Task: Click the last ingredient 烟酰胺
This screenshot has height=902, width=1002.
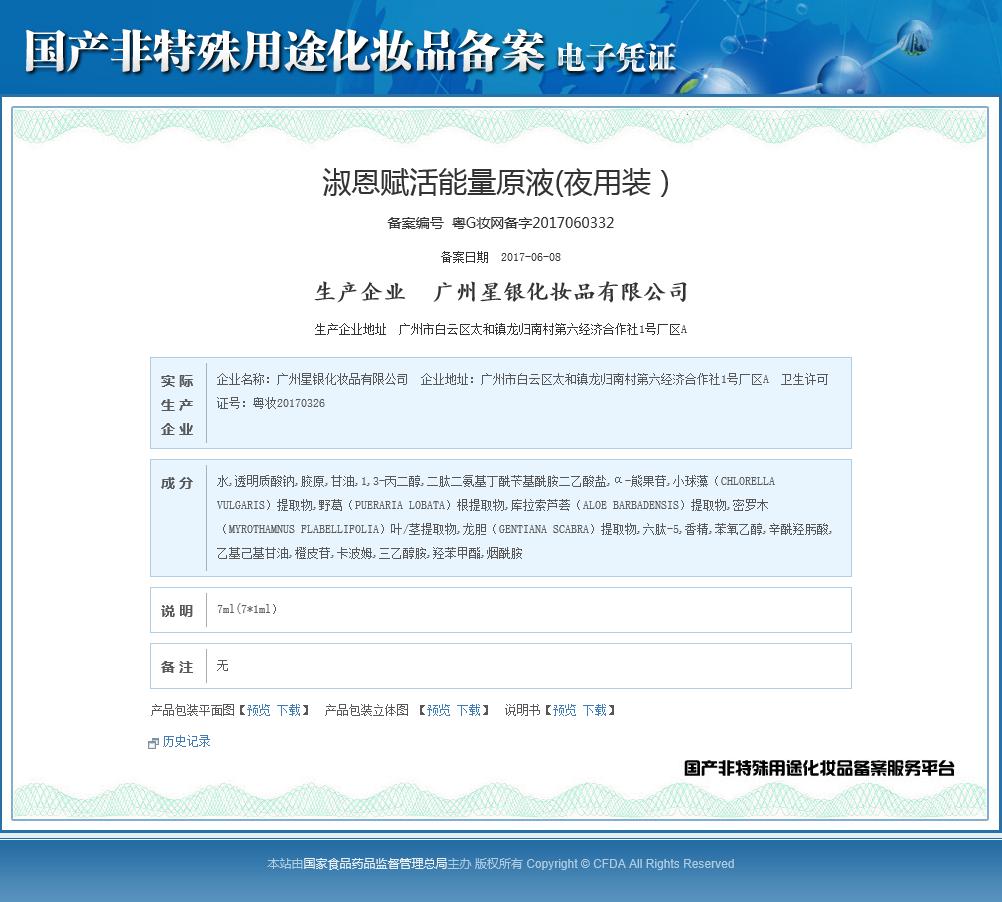Action: tap(505, 553)
